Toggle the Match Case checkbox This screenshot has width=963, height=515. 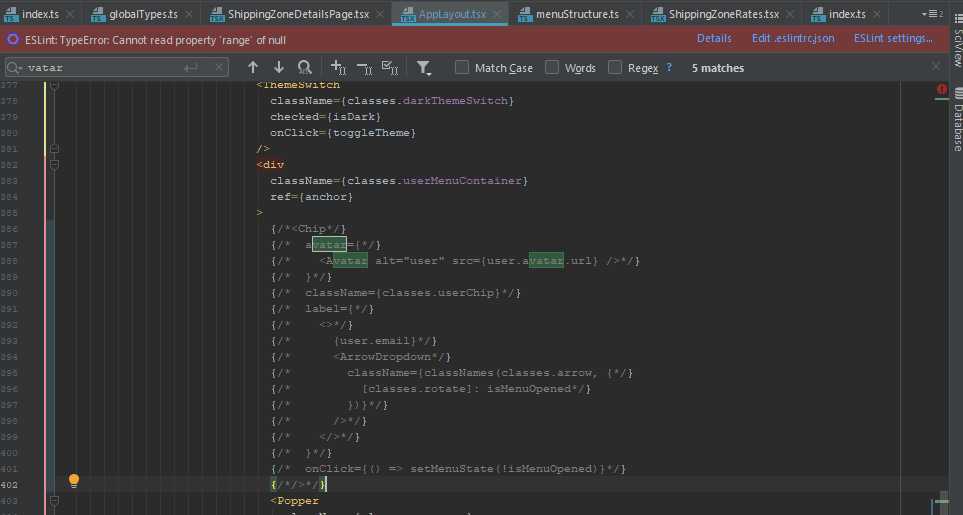(462, 68)
